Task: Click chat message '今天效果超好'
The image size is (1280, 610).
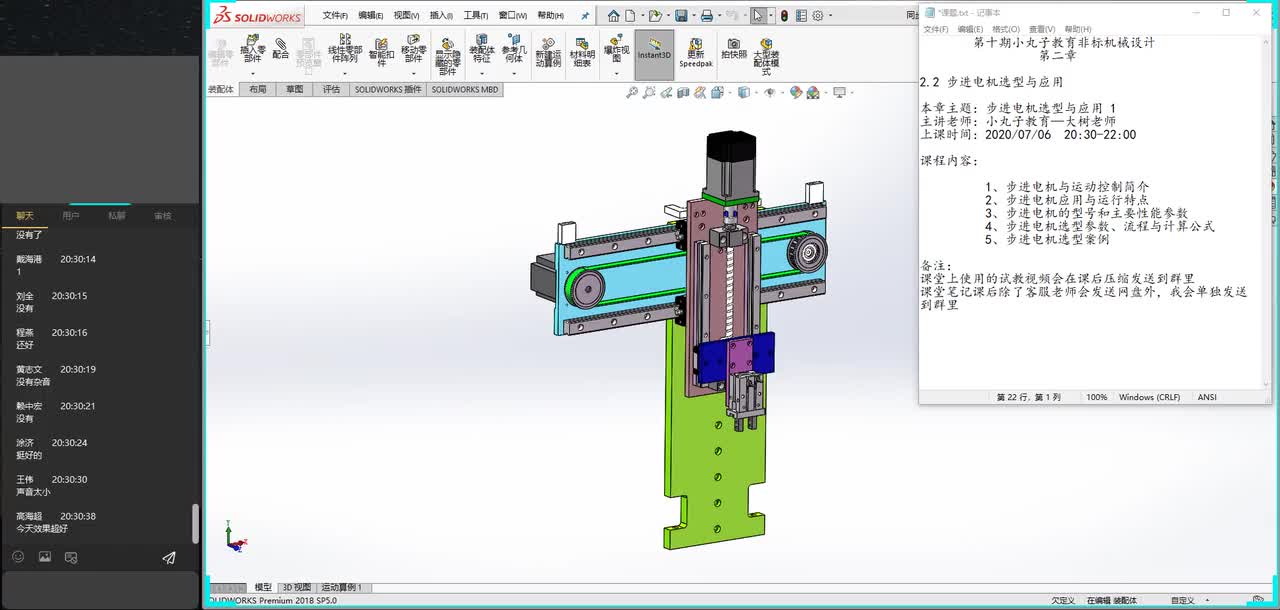Action: click(x=42, y=529)
